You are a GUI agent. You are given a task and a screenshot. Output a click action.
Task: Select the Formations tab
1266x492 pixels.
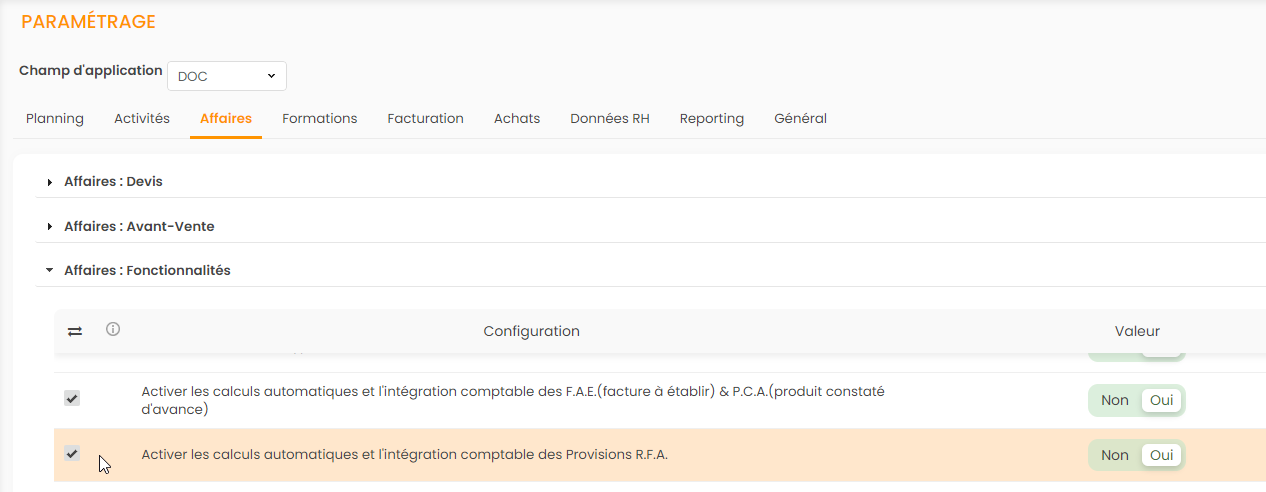point(319,118)
